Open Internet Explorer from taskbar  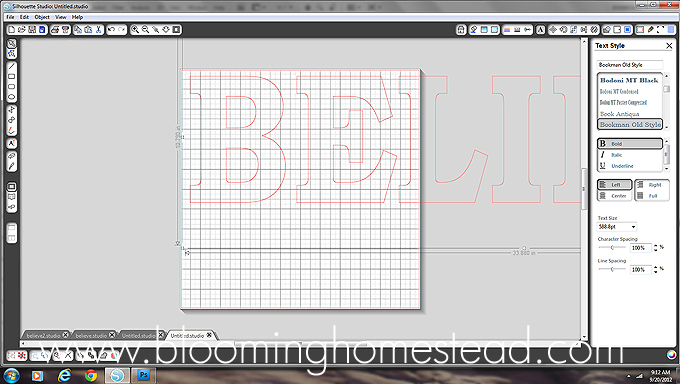[x=64, y=375]
